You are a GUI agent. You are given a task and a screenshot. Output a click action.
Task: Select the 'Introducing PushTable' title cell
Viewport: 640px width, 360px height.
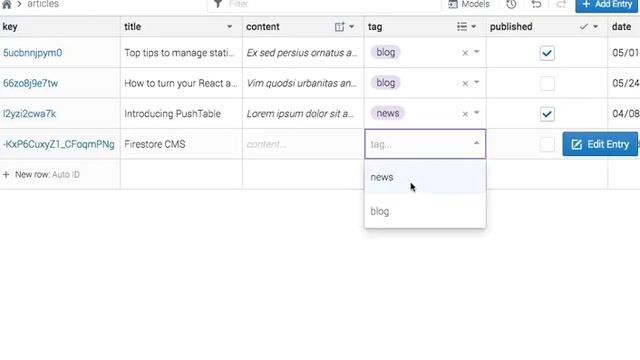pos(181,114)
